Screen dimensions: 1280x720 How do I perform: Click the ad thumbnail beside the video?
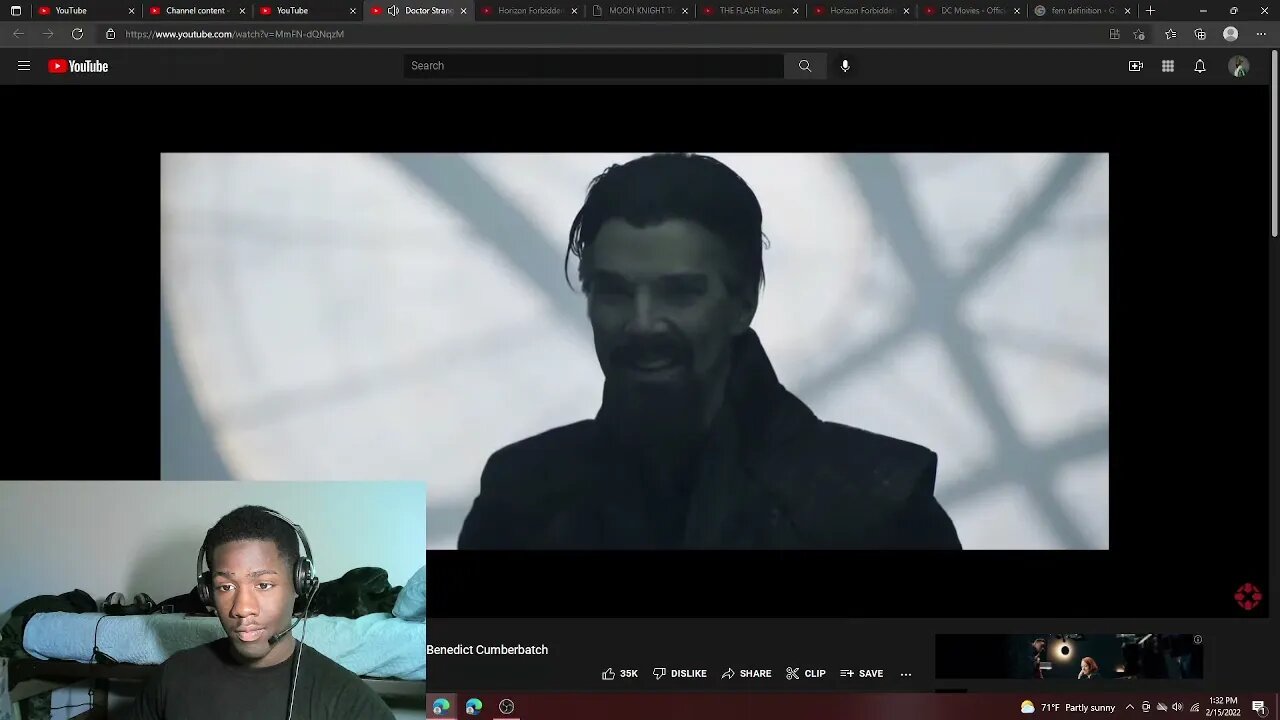point(1069,657)
